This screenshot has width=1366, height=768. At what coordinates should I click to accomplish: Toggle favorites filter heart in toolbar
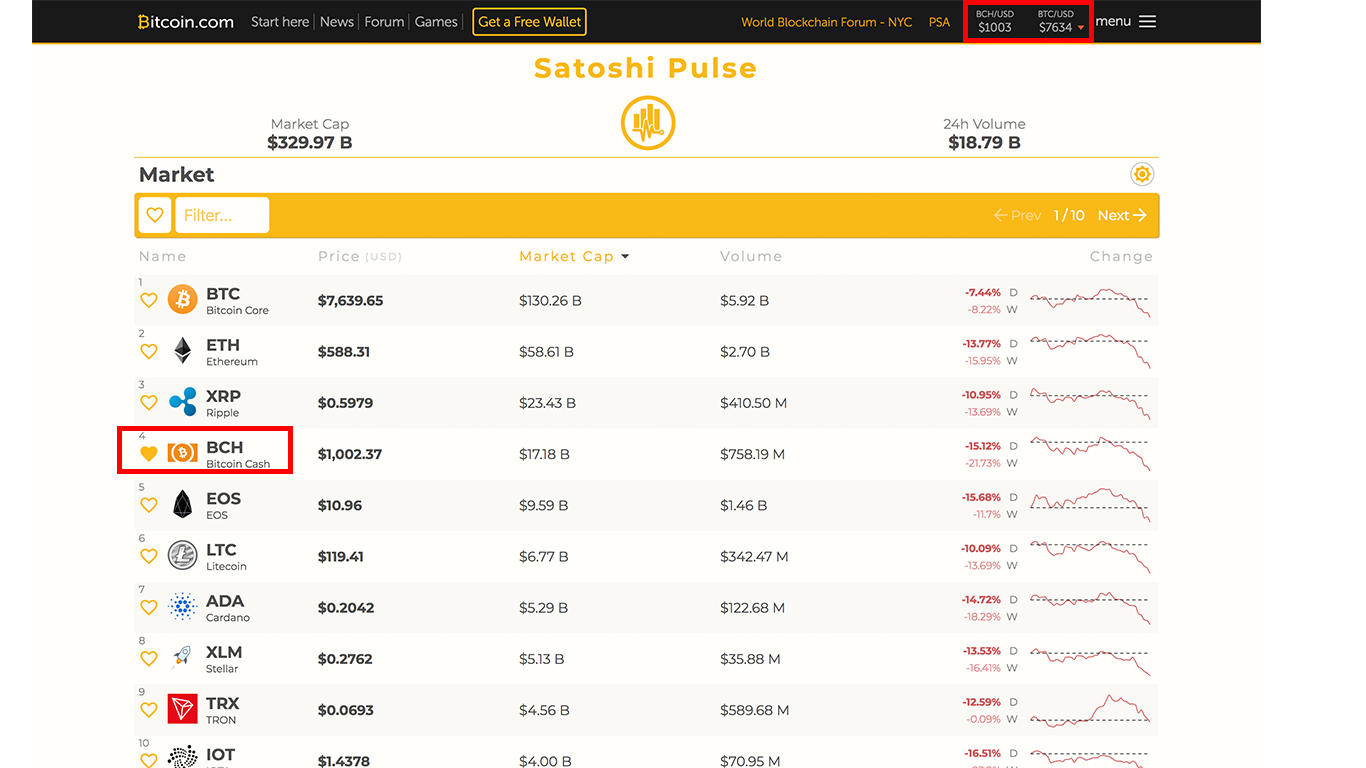(154, 215)
